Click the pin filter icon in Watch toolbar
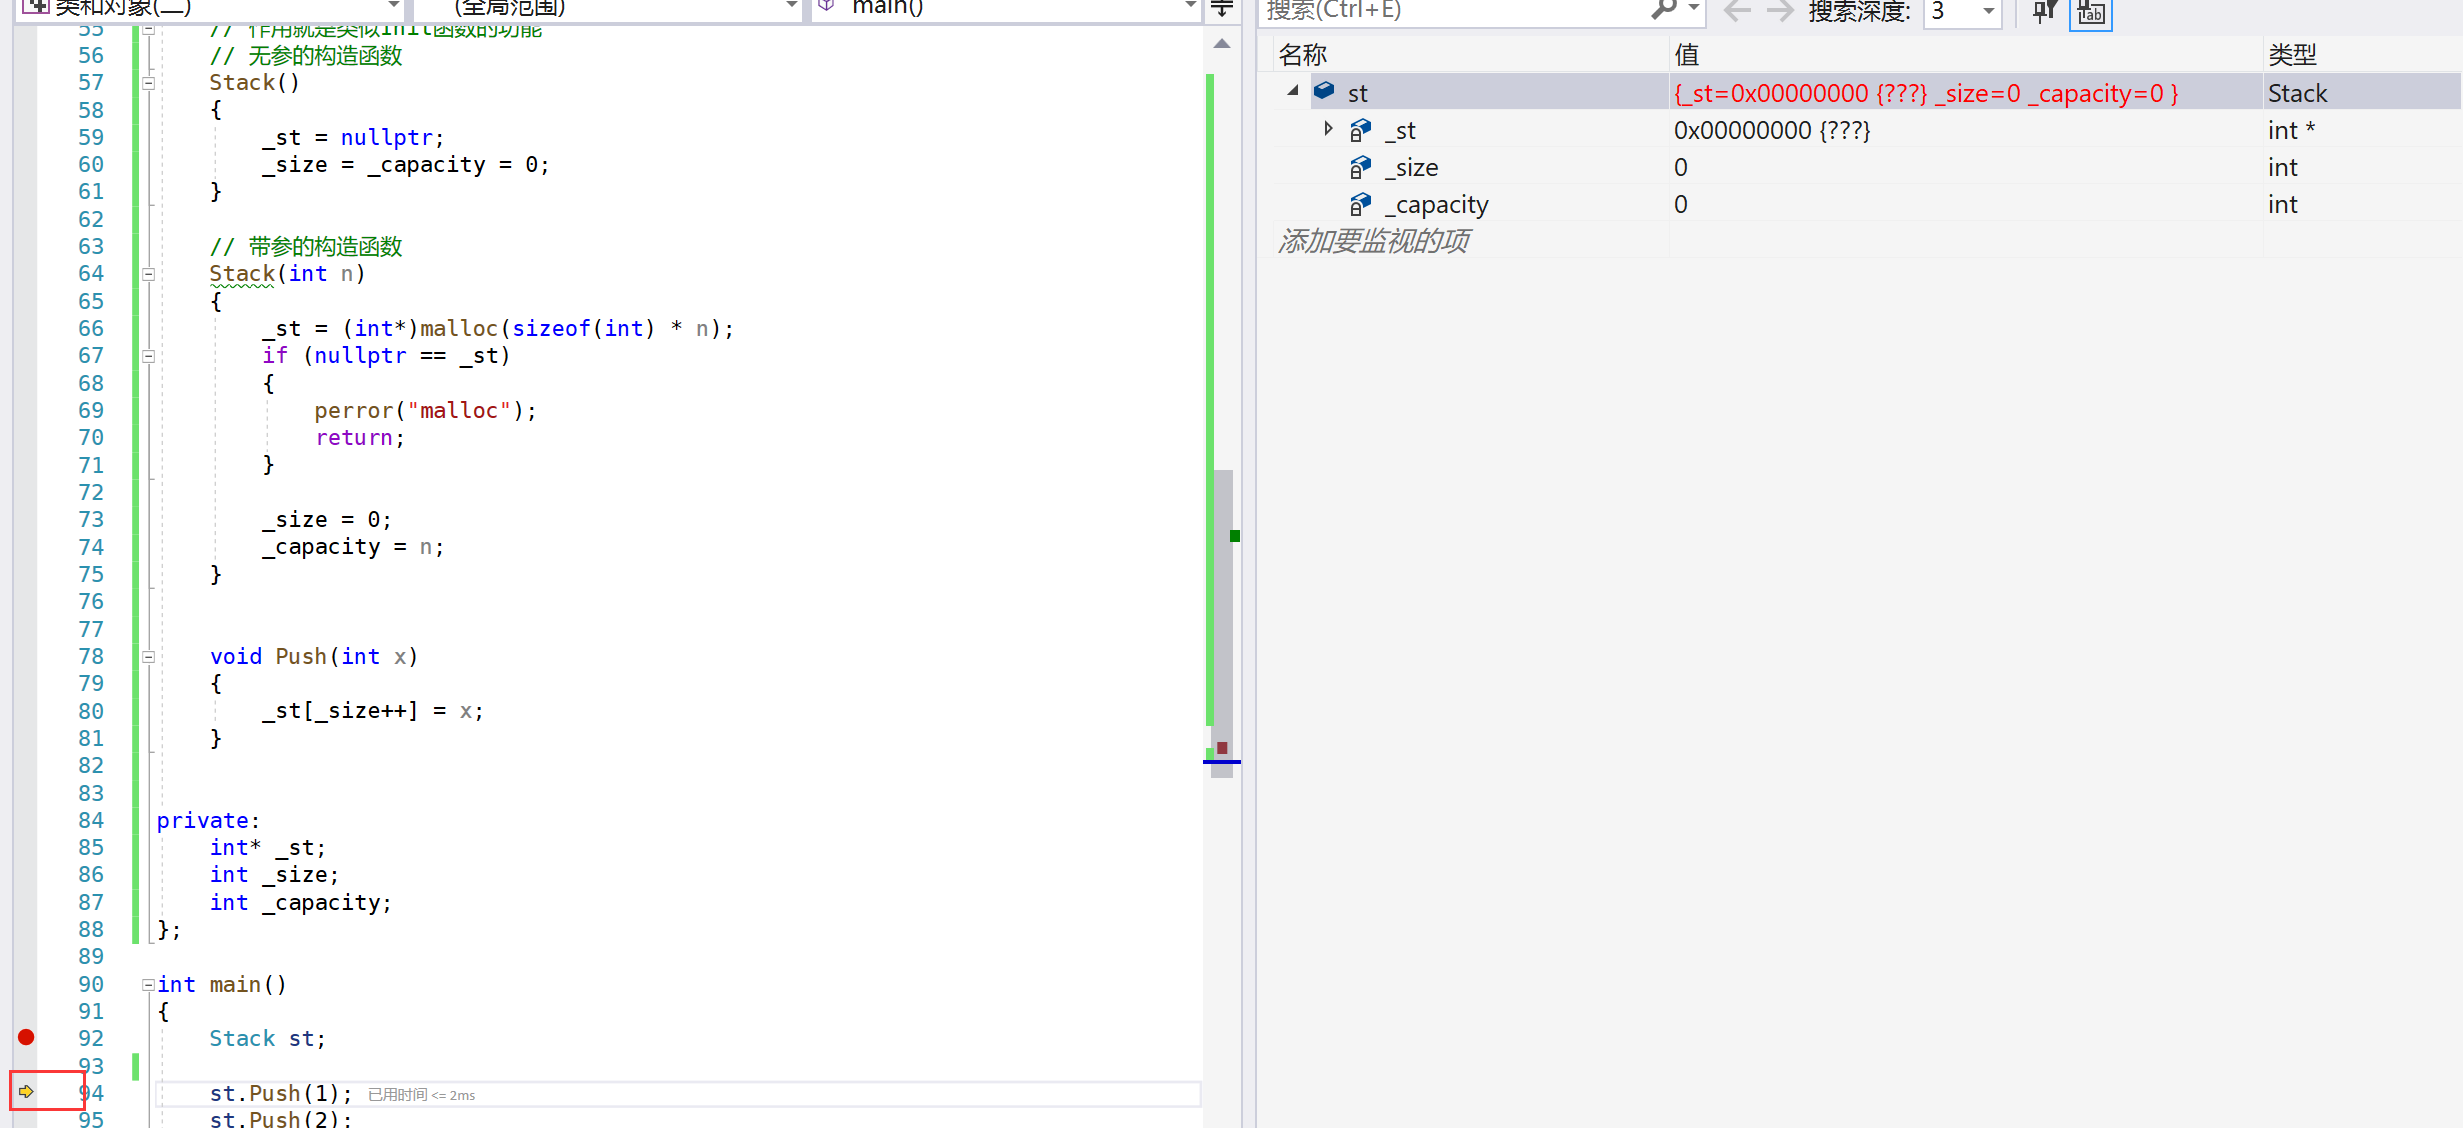2463x1128 pixels. [x=2044, y=12]
